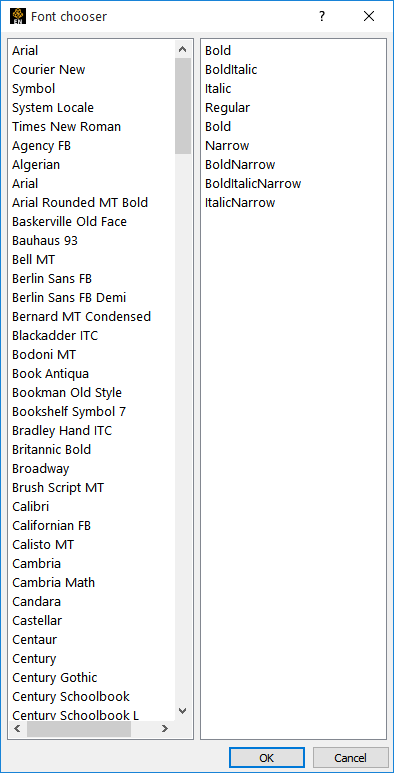Click the font list scroll down arrow

182,711
